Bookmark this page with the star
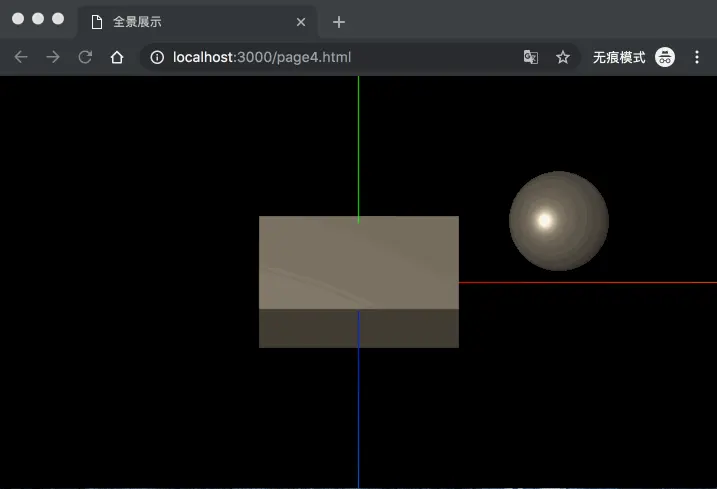The width and height of the screenshot is (717, 489). [x=563, y=57]
